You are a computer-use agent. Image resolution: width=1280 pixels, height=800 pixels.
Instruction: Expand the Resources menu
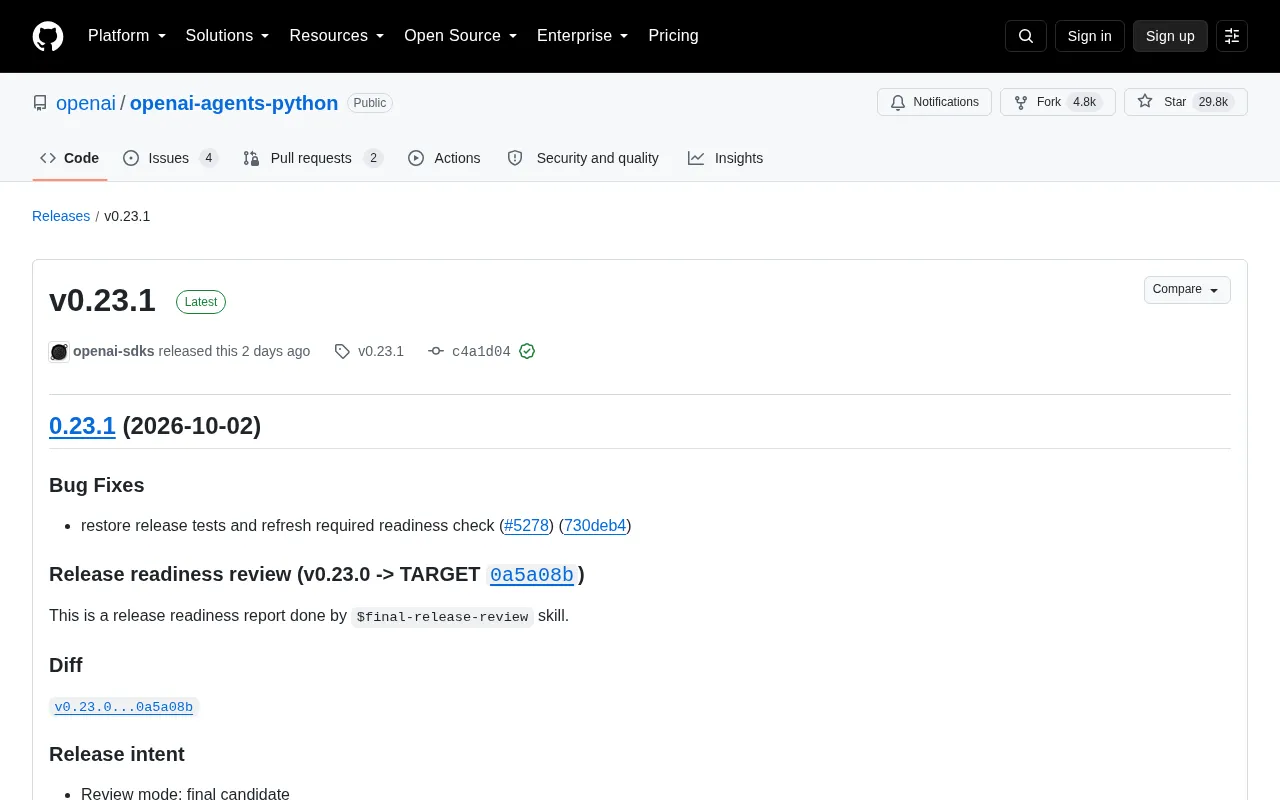(337, 36)
